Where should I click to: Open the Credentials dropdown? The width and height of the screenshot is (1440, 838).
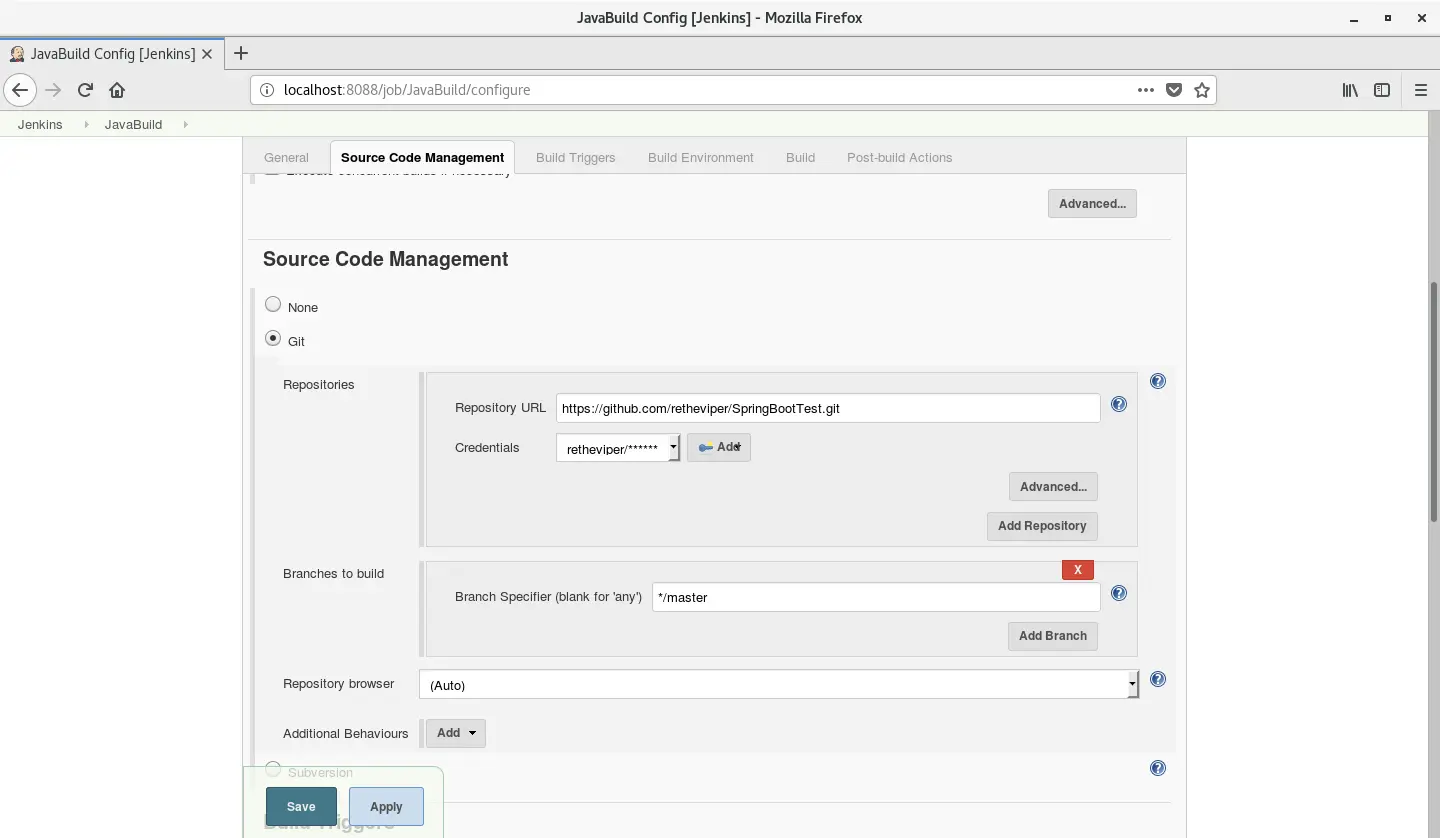pyautogui.click(x=618, y=448)
